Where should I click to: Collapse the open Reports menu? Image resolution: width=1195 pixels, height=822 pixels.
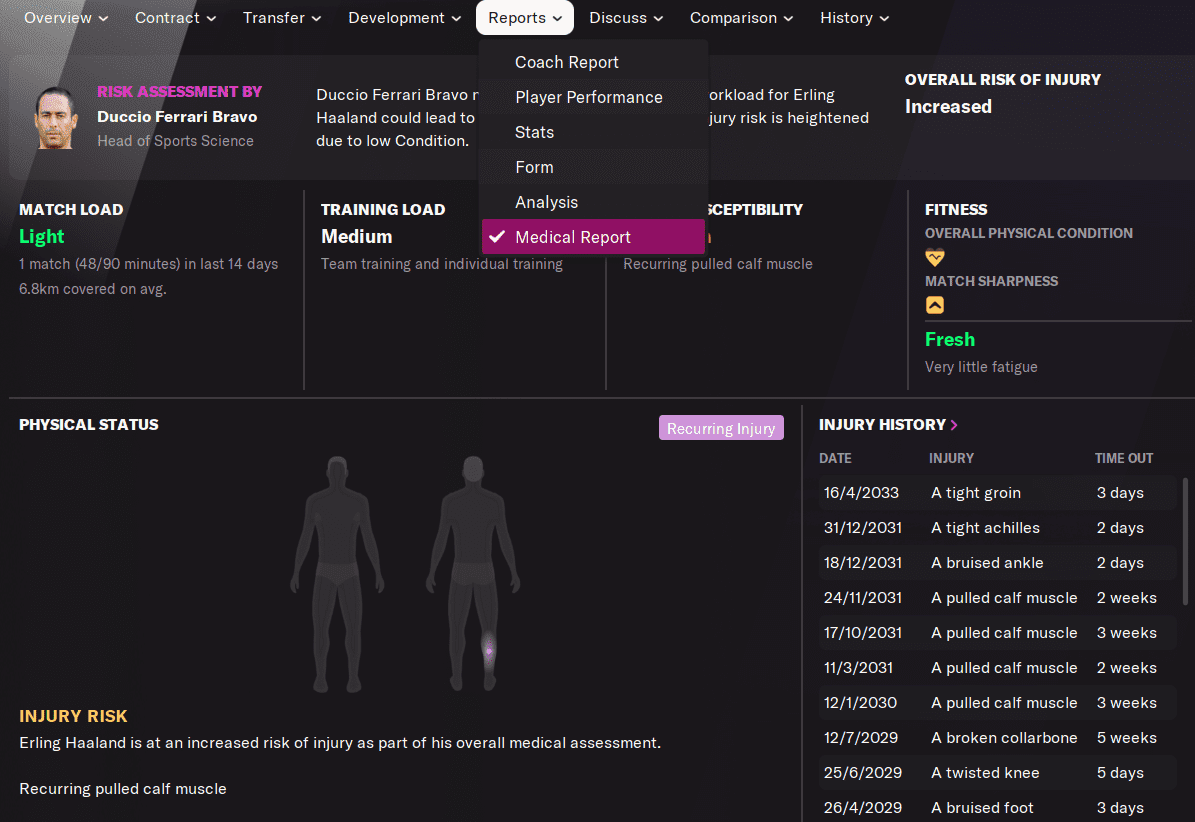[x=525, y=18]
